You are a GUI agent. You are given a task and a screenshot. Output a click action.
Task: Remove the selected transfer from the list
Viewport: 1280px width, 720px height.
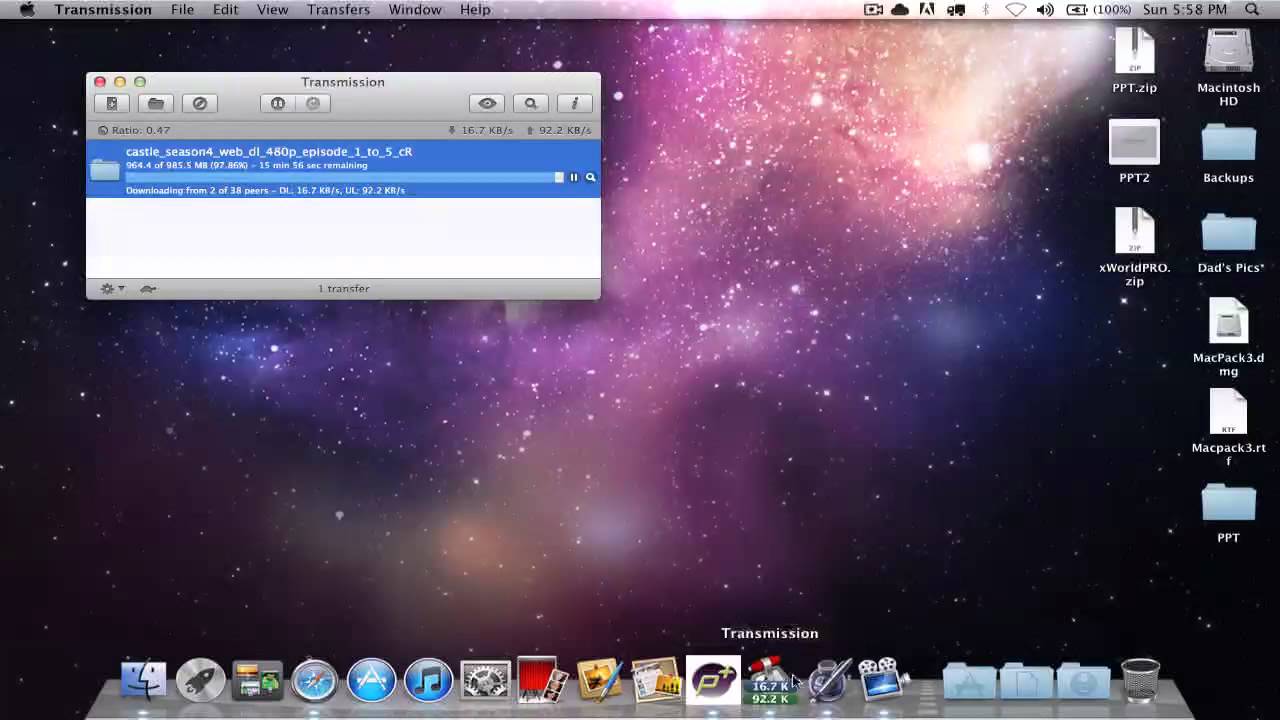pos(200,103)
